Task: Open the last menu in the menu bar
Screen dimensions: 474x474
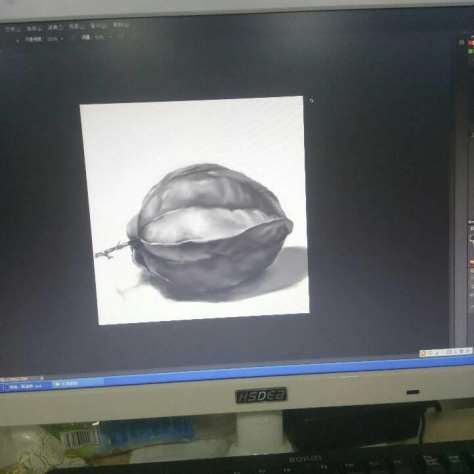Action: (120, 24)
